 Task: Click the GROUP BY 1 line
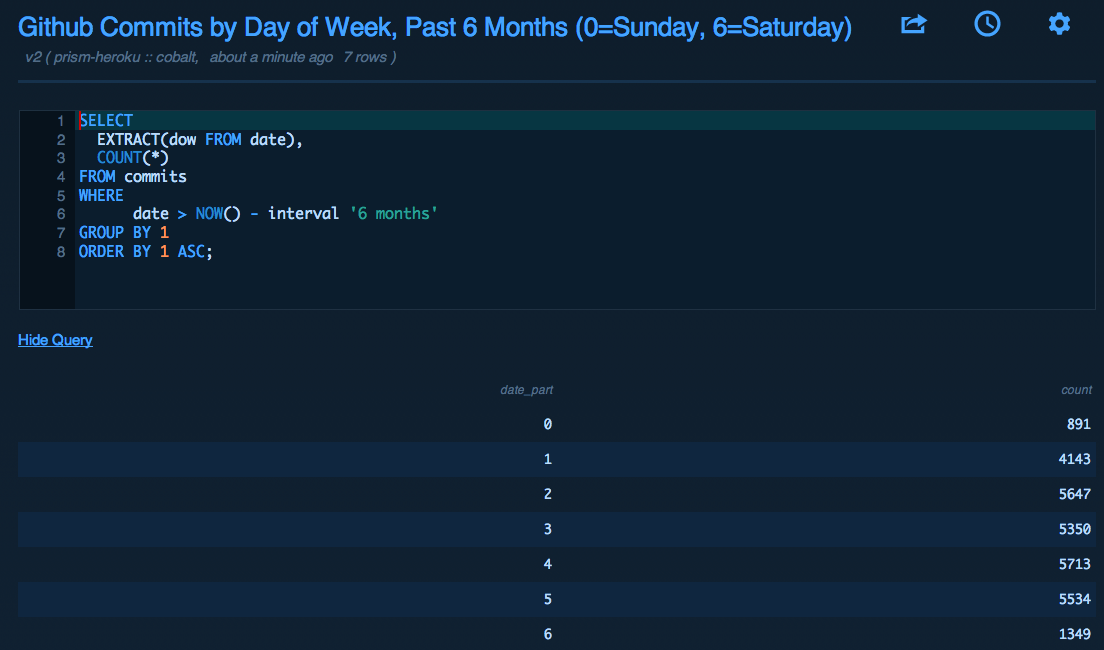tap(124, 233)
